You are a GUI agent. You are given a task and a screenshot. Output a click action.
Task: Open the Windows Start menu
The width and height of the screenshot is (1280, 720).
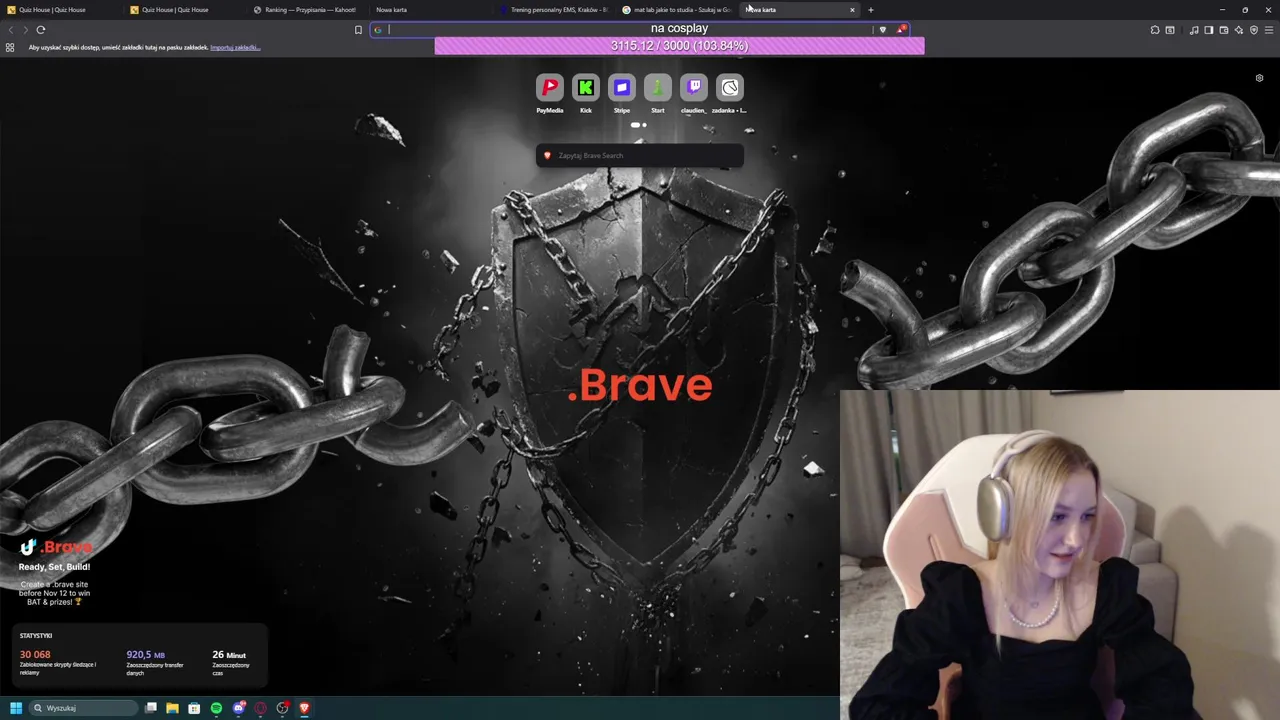click(15, 708)
